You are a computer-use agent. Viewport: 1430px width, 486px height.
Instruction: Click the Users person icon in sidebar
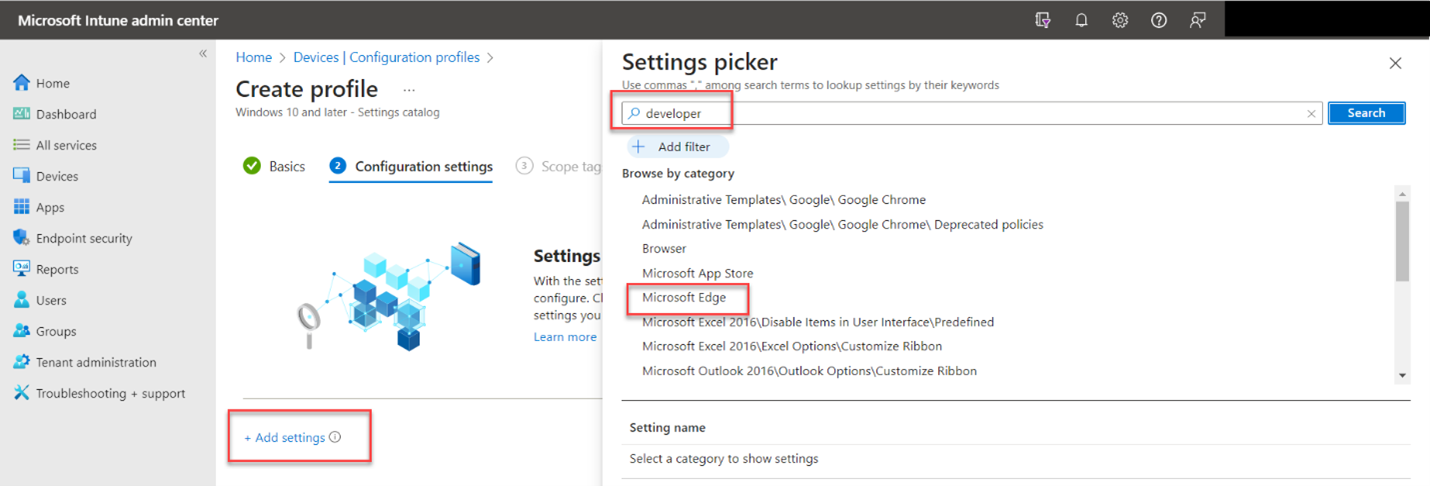(x=21, y=300)
